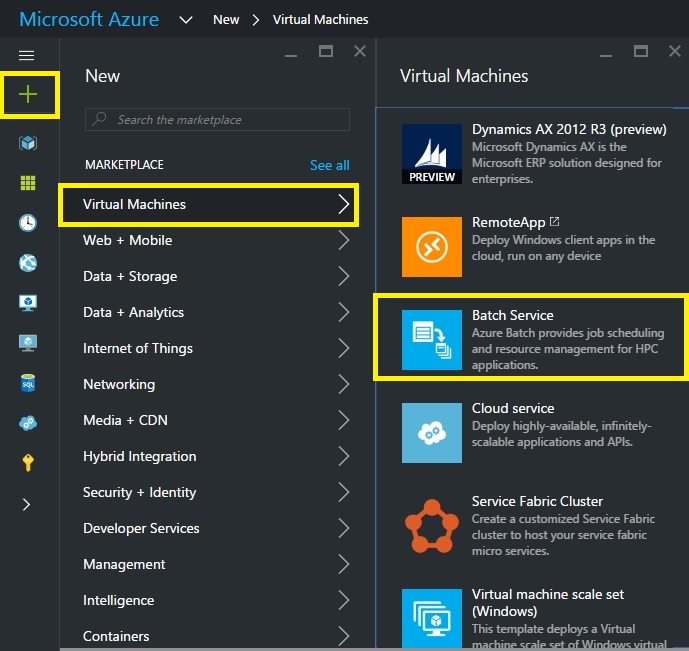Open the Cloud services gear-cloud sidebar icon
Viewport: 689px width, 651px height.
(x=28, y=423)
